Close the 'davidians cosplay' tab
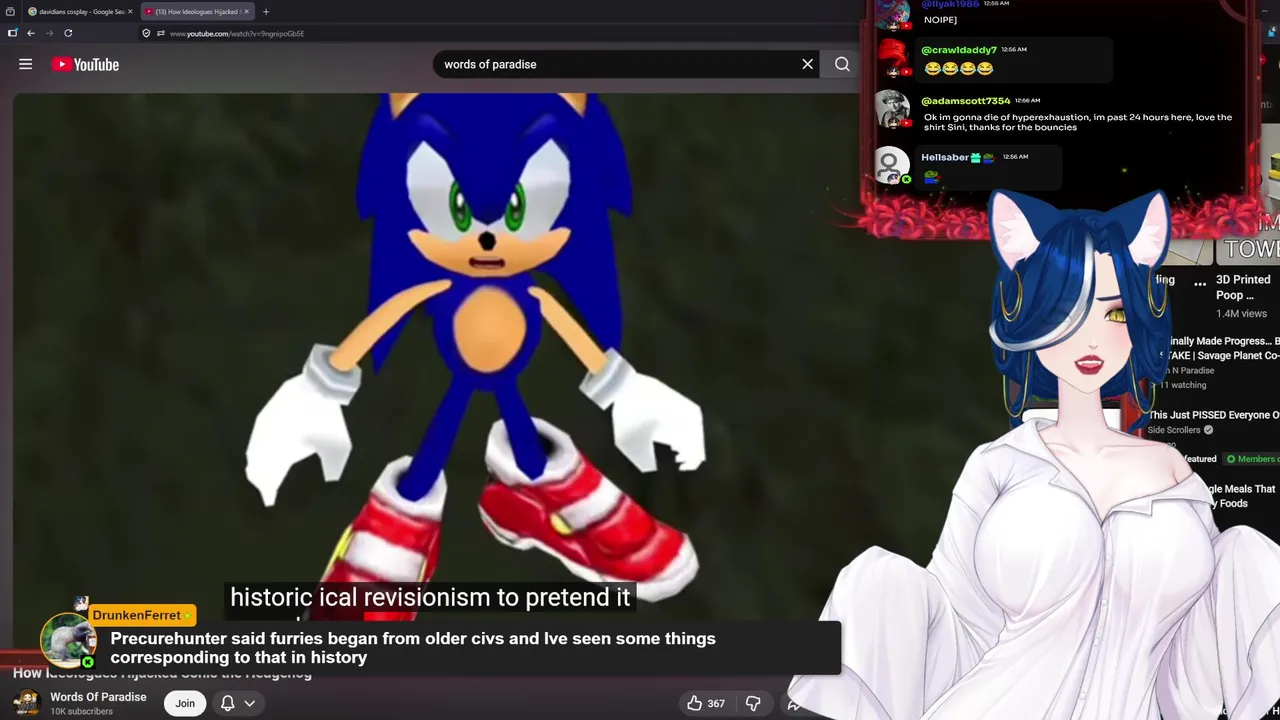This screenshot has height=720, width=1280. (x=130, y=12)
